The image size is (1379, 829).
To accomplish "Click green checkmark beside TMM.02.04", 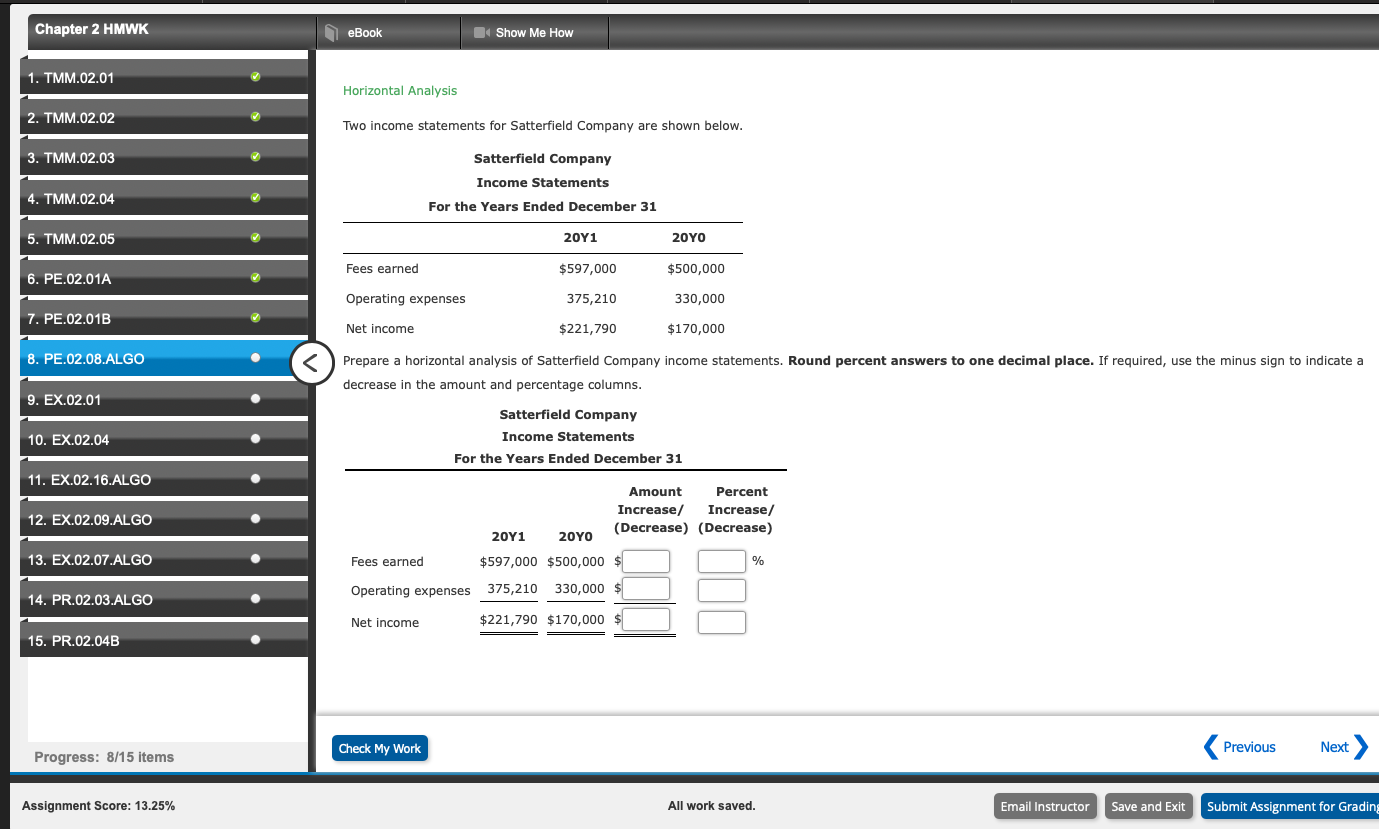I will 256,198.
